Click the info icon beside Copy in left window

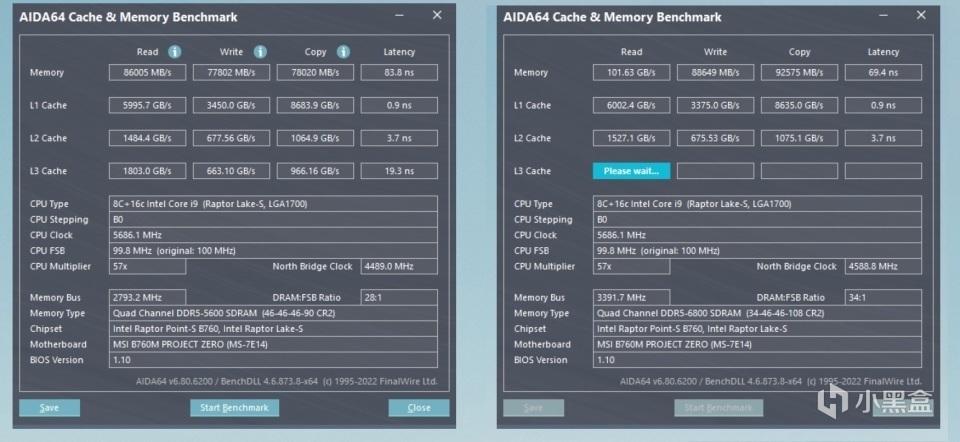343,52
